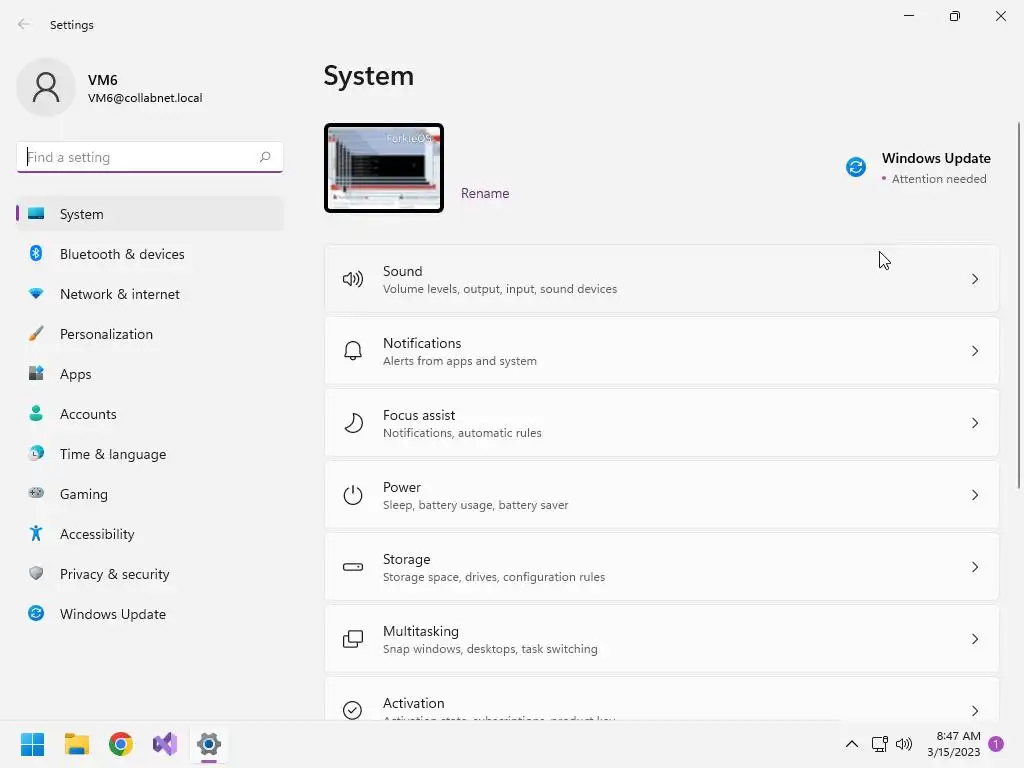Click the Accounts person icon in sidebar
This screenshot has height=768, width=1024.
pyautogui.click(x=36, y=413)
